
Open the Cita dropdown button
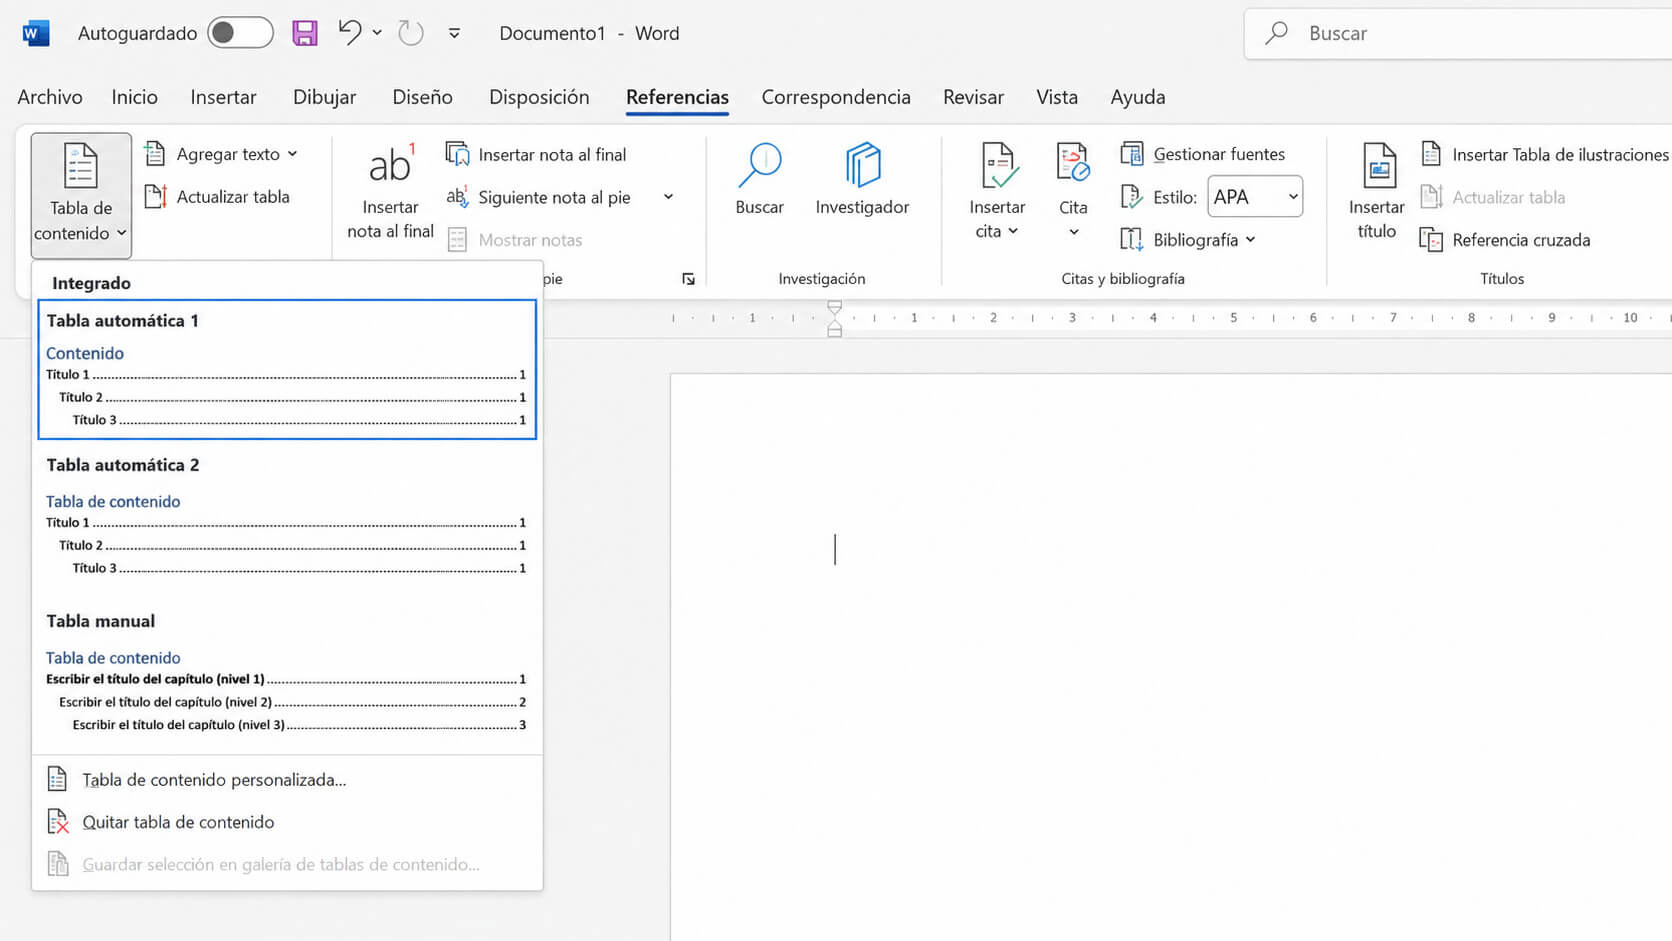pos(1073,192)
